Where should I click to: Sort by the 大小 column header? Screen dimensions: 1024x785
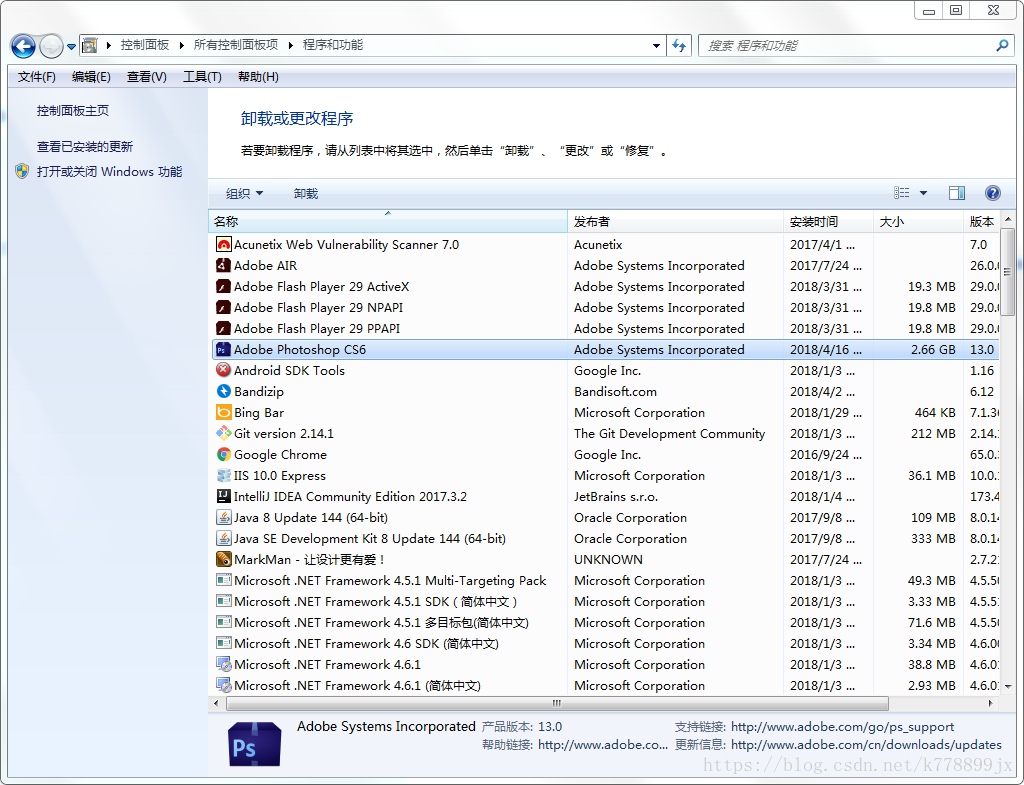coord(918,221)
